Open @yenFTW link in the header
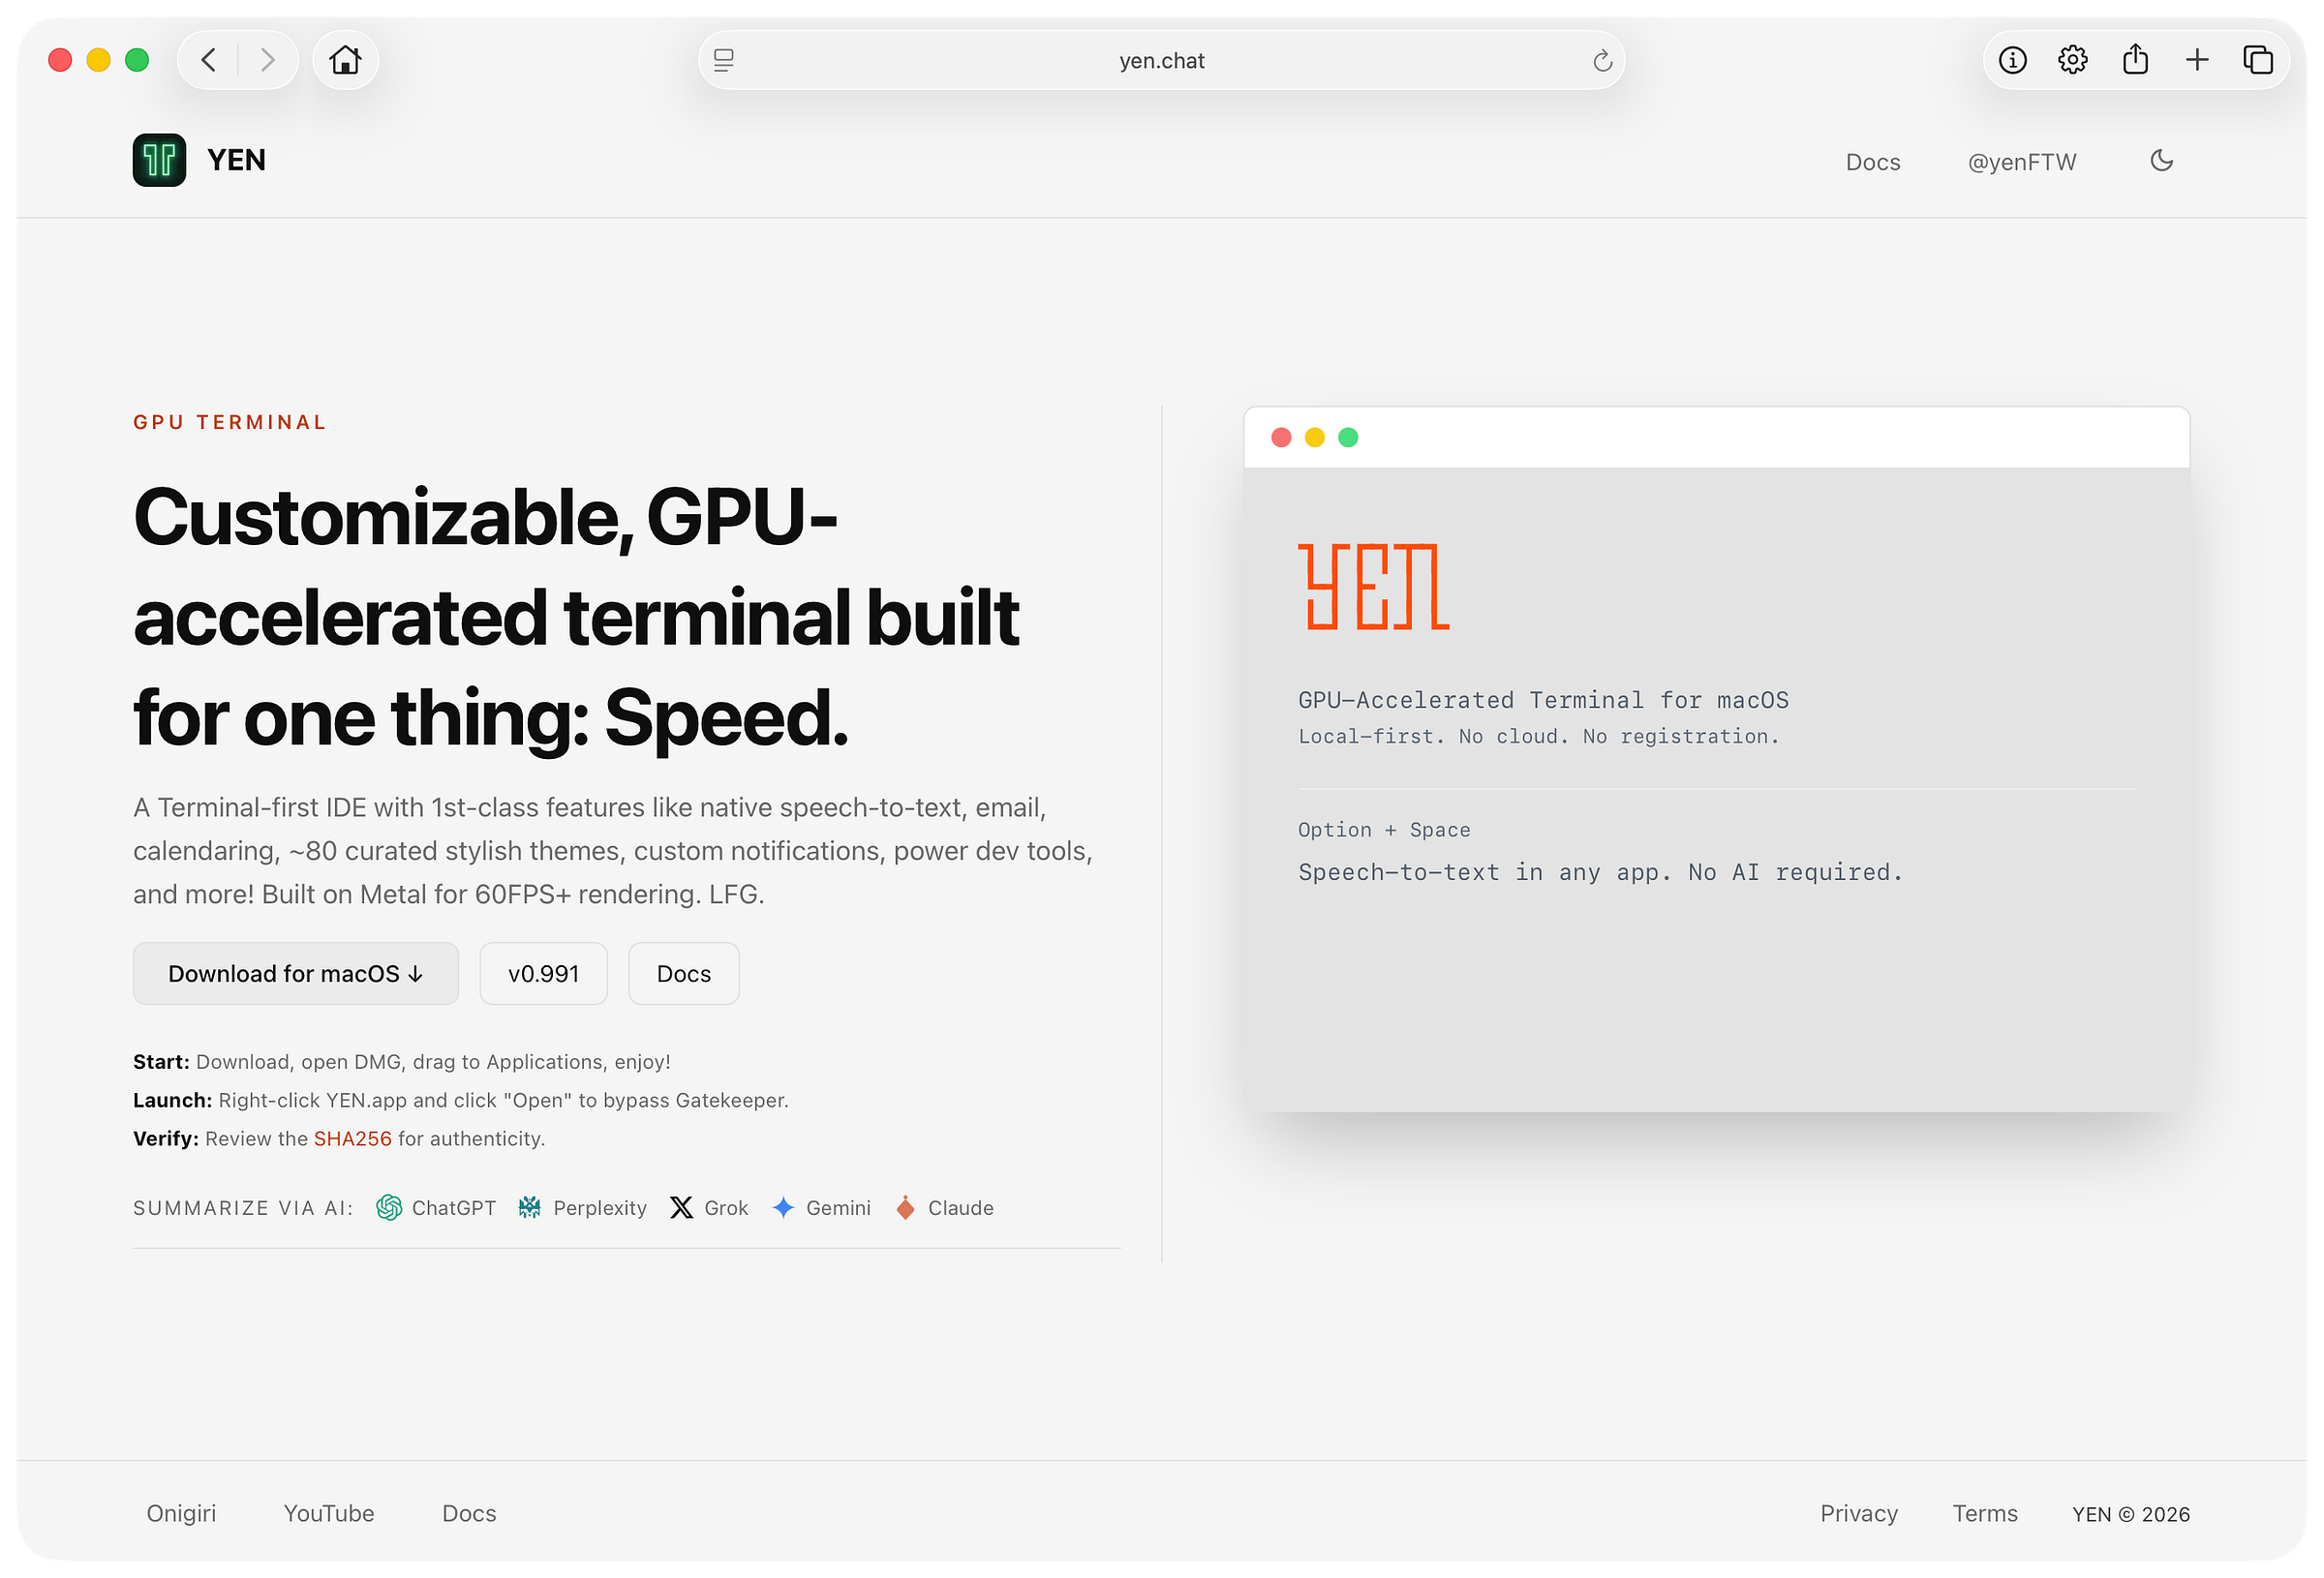Viewport: 2324px width, 1578px height. pyautogui.click(x=2021, y=162)
